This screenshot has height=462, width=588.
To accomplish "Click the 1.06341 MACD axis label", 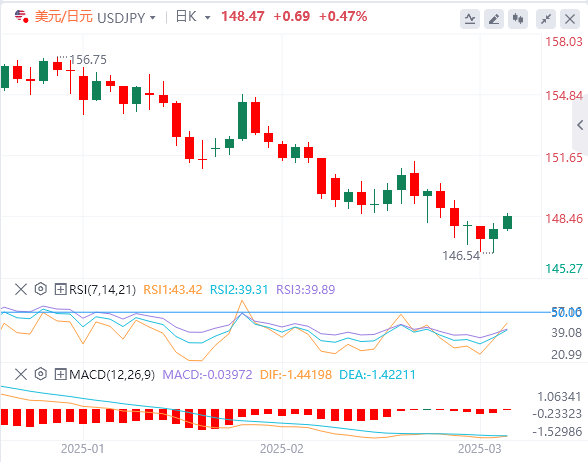I will tap(559, 397).
